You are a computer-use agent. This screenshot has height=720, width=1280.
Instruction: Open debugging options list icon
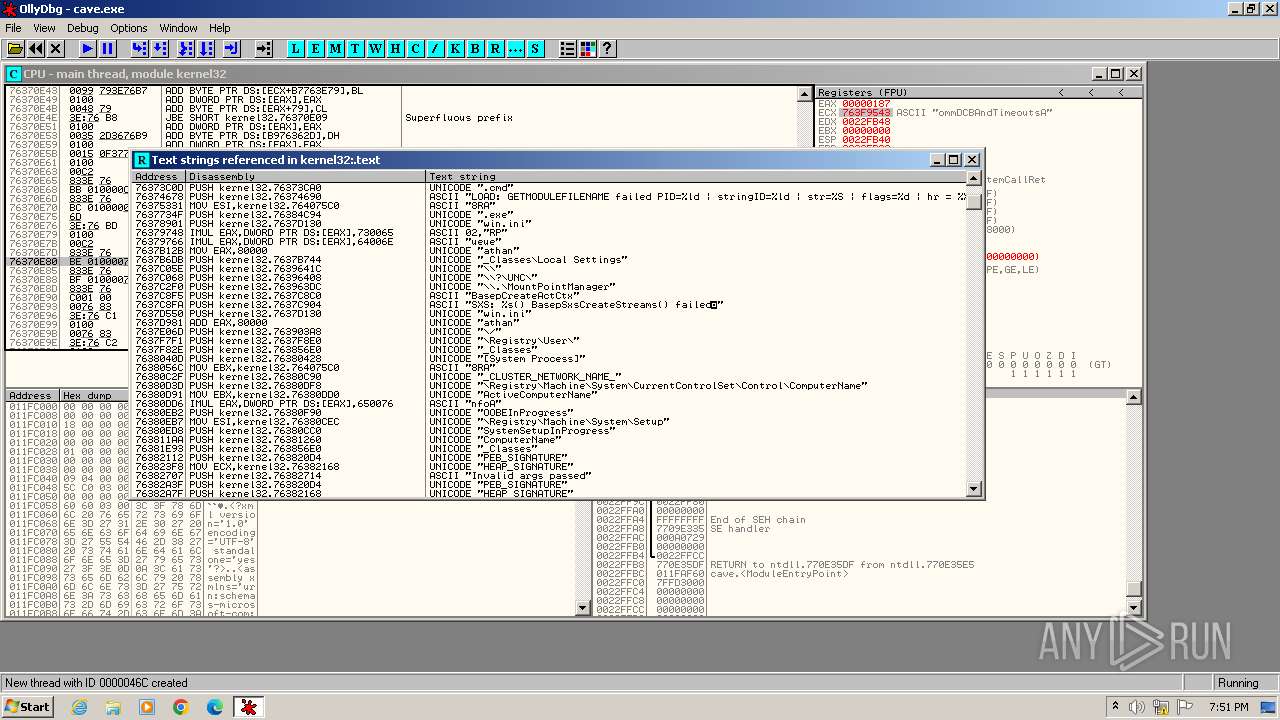coord(568,48)
